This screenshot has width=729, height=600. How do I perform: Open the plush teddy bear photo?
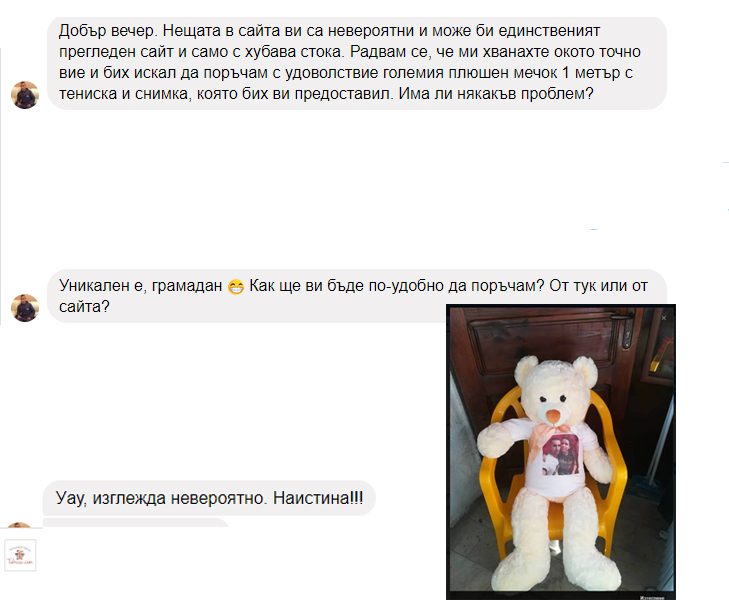(561, 452)
